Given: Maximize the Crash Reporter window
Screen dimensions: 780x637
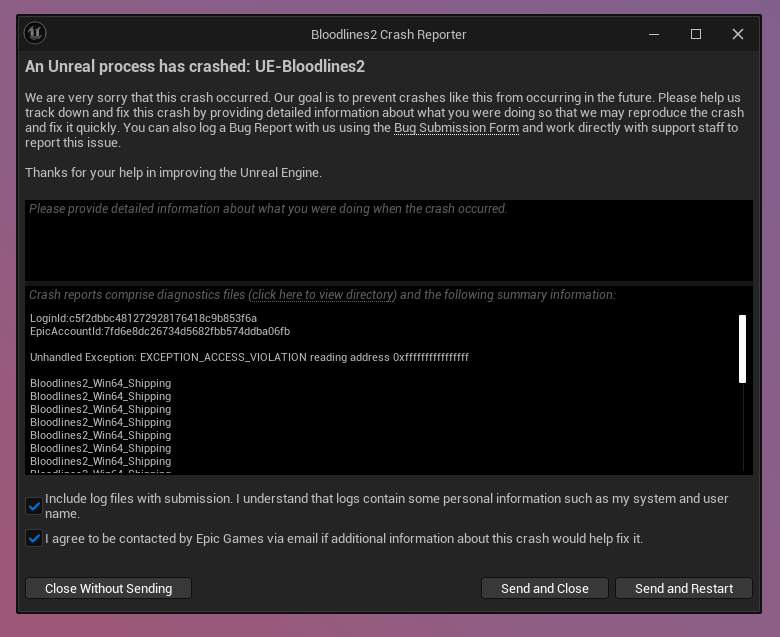Looking at the screenshot, I should pos(696,34).
